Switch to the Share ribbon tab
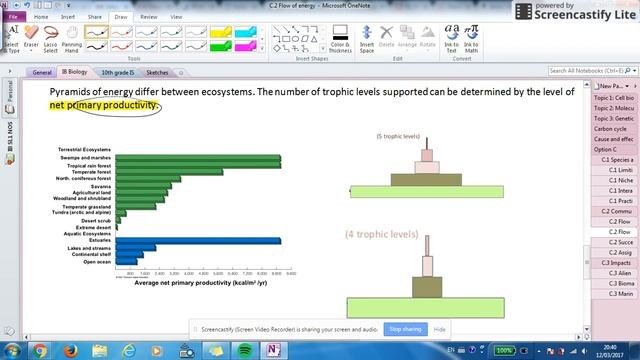The image size is (640, 360). 94,17
